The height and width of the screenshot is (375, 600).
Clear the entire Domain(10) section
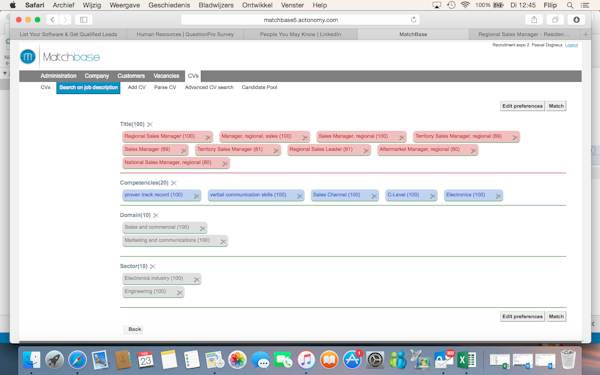(156, 215)
